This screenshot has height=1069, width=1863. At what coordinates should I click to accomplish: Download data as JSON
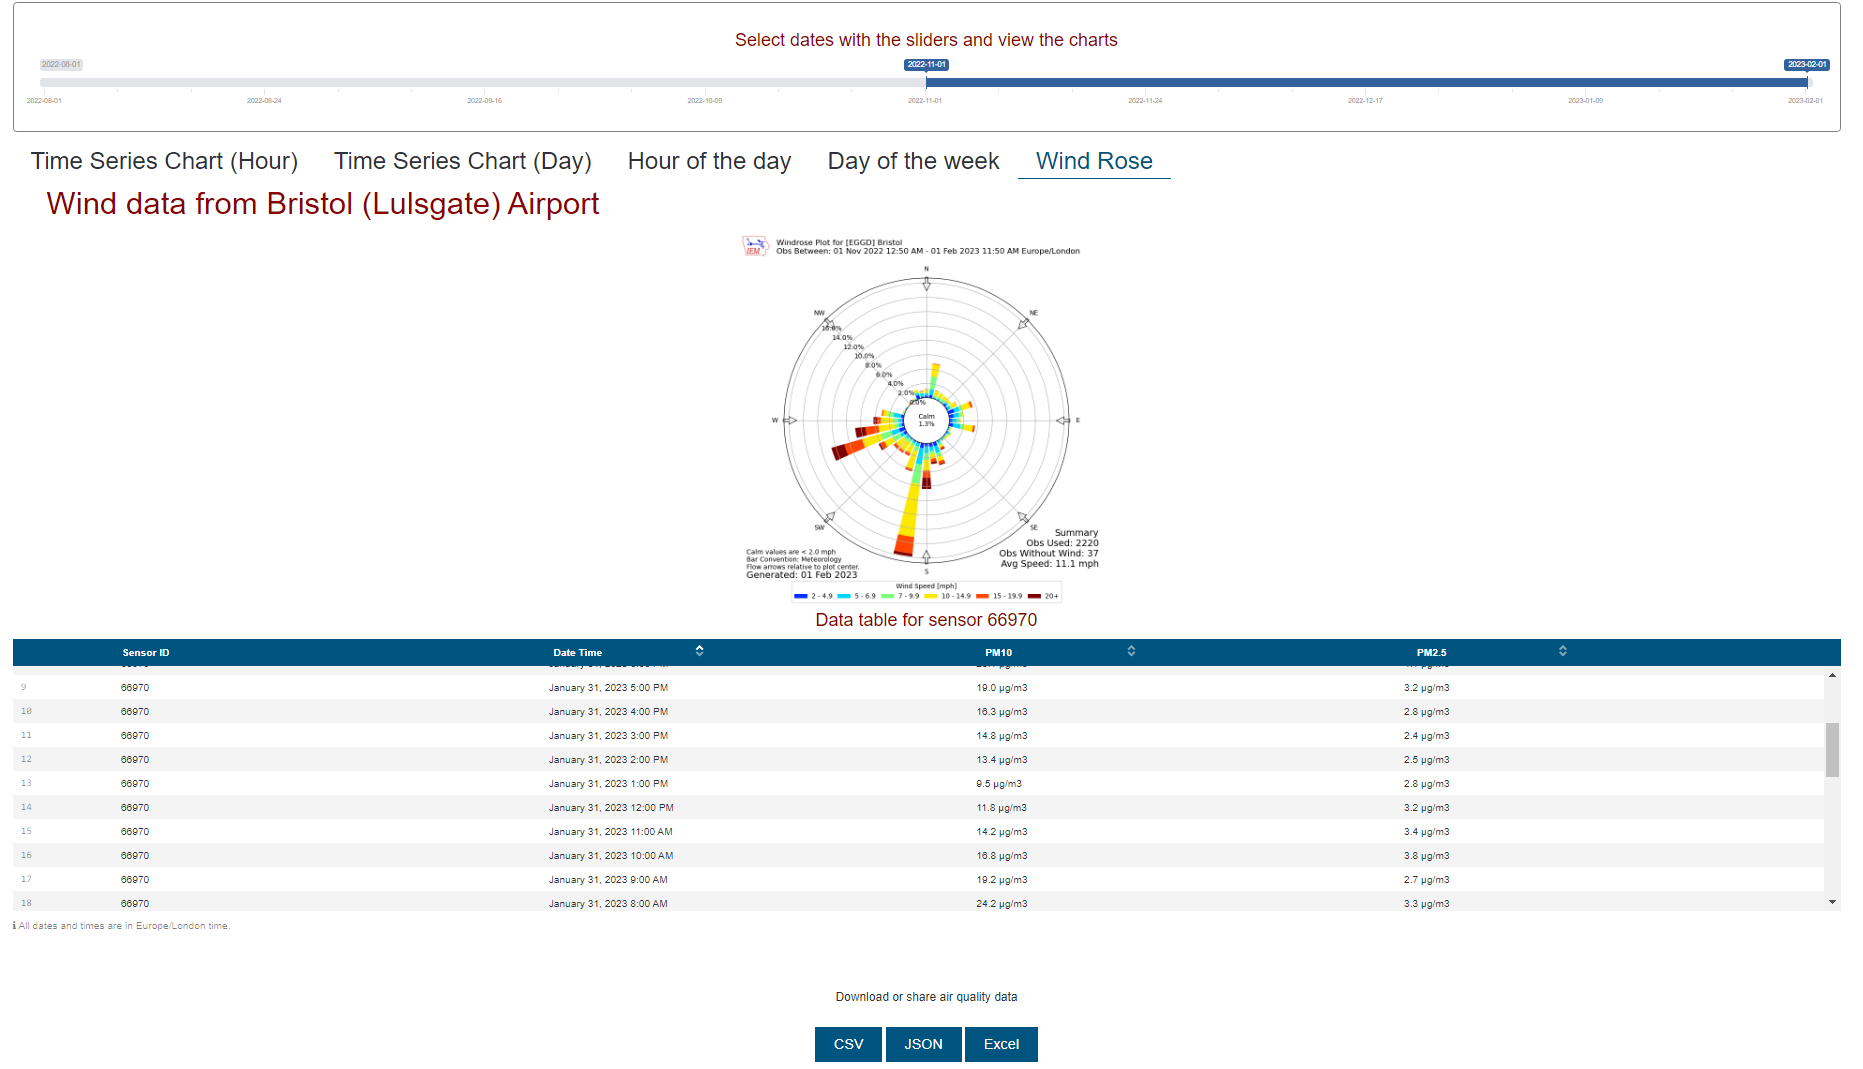coord(923,1044)
